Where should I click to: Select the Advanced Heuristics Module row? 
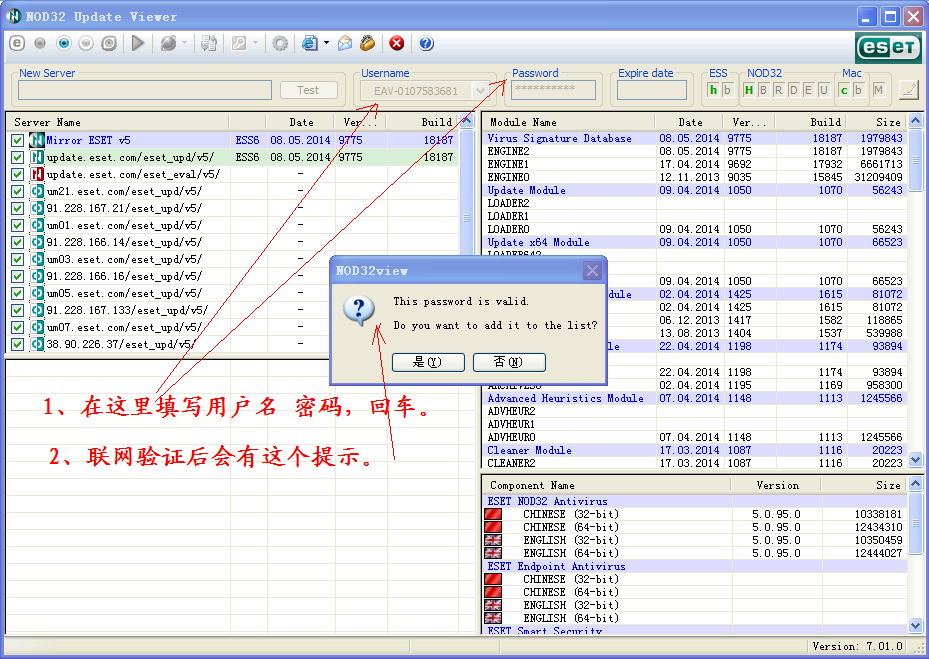click(x=694, y=398)
